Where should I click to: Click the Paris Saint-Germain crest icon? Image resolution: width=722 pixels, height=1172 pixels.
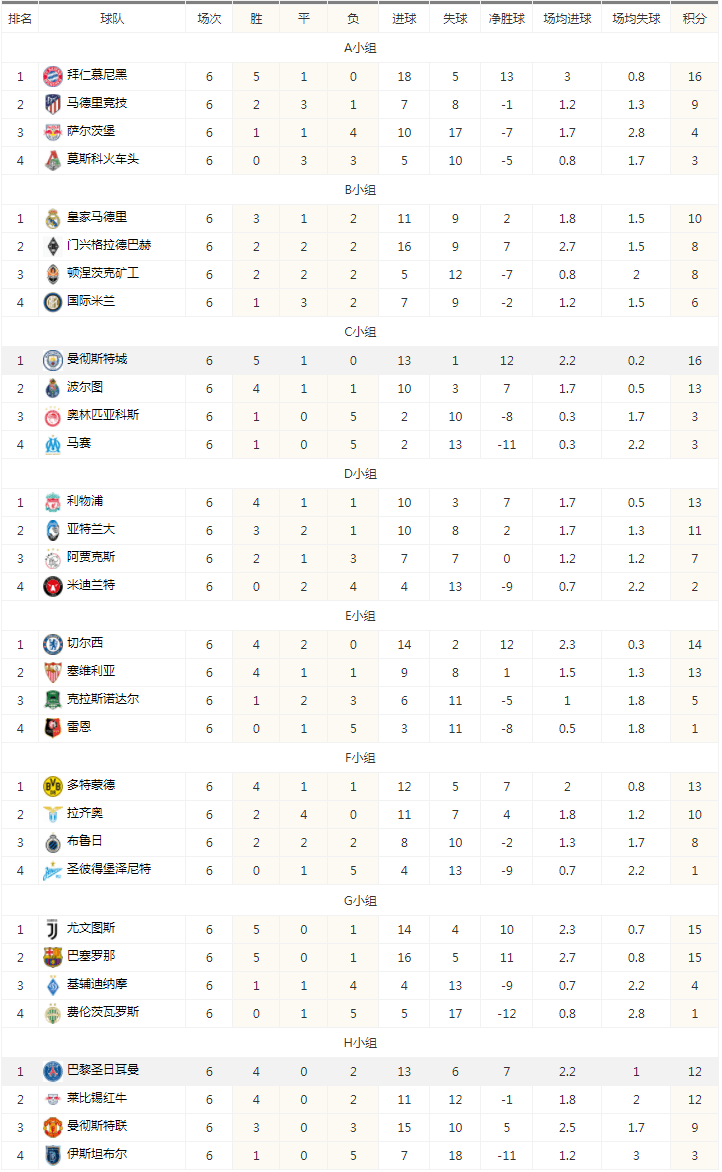tap(52, 1072)
